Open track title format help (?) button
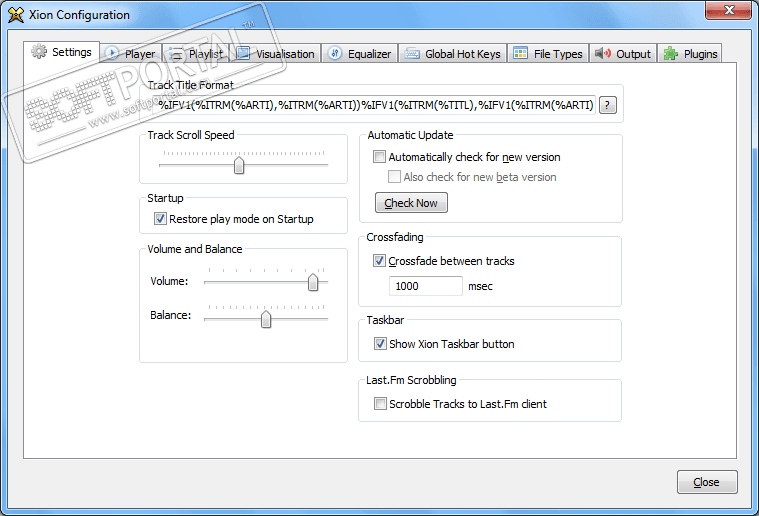Screen dimensions: 759x516 (607, 105)
